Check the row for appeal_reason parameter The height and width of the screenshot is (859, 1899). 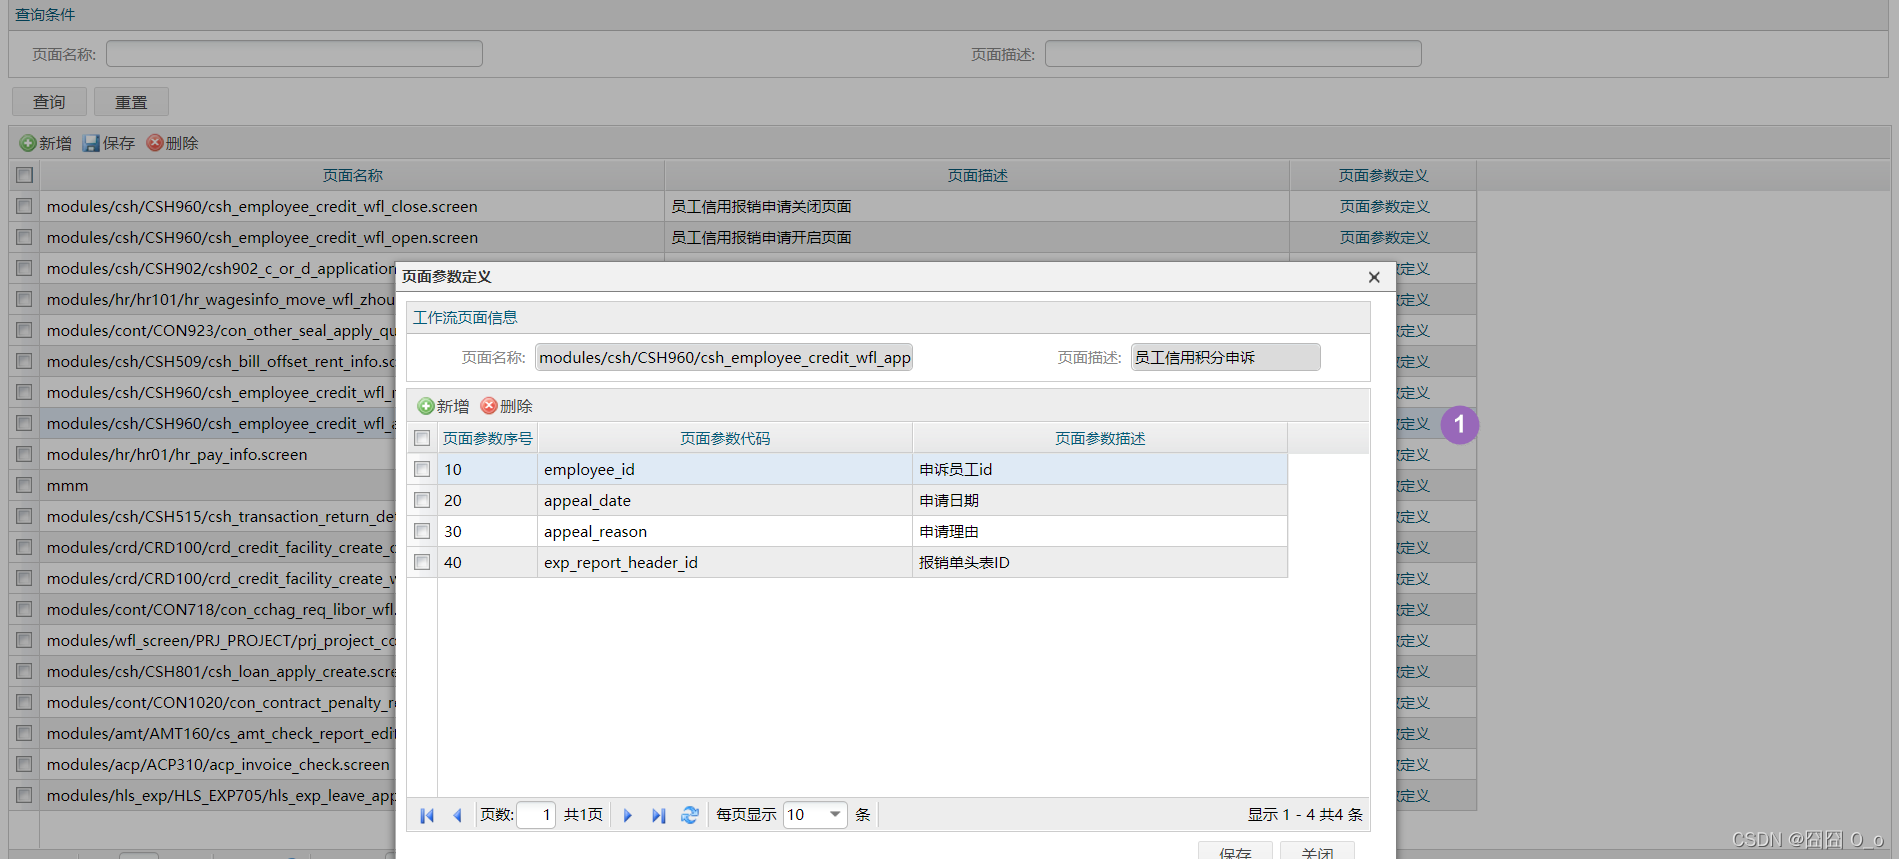coord(422,531)
